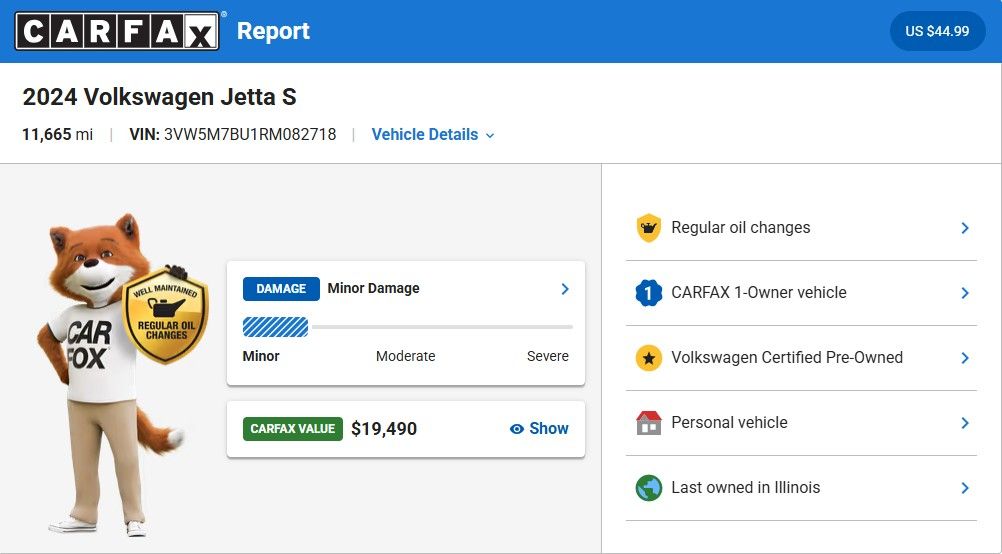This screenshot has height=554, width=1002.
Task: Open Regular oil changes row chevron
Action: pos(965,228)
